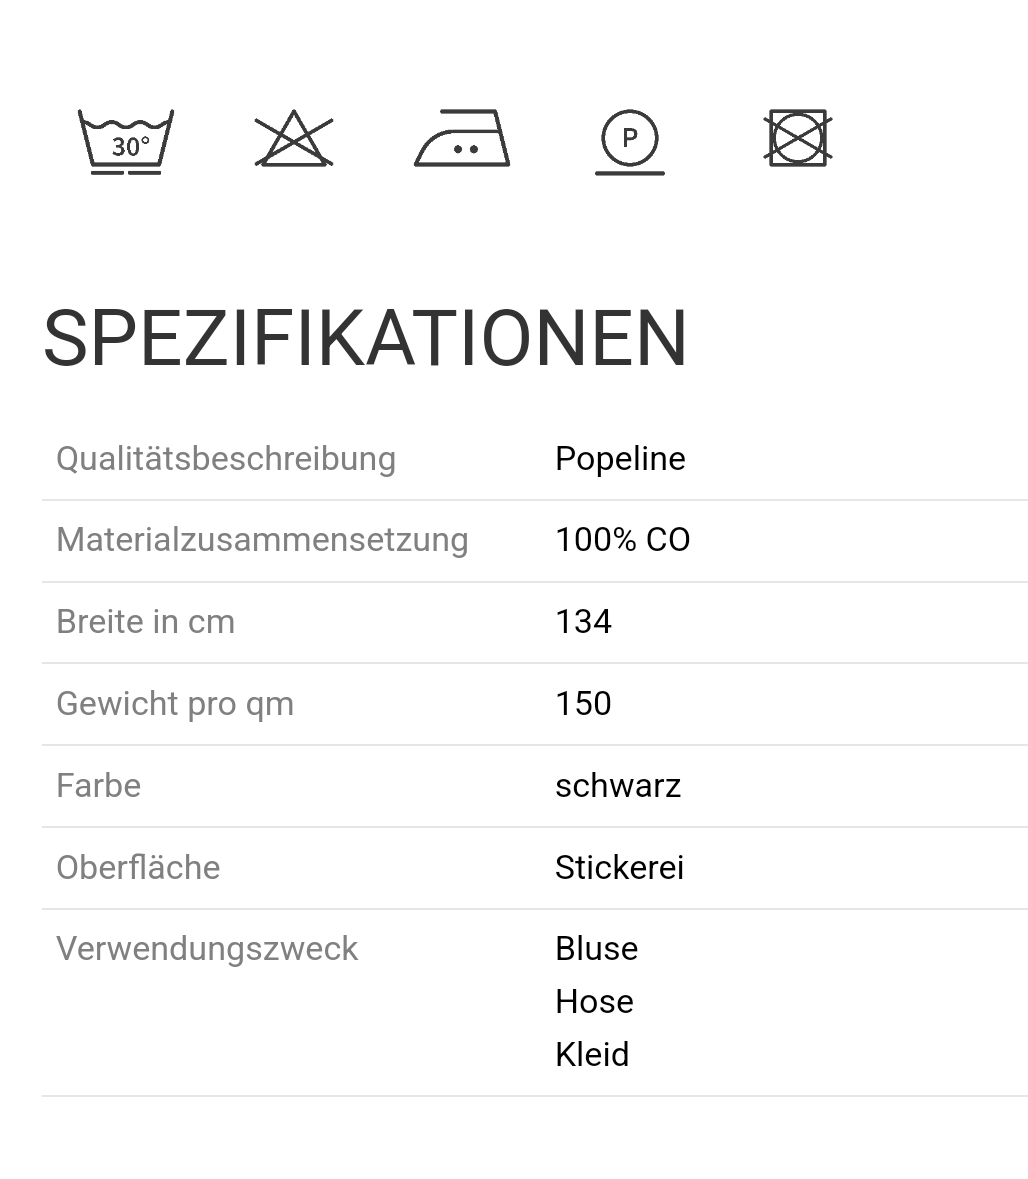Click Hose in the usage list

[x=594, y=1002]
